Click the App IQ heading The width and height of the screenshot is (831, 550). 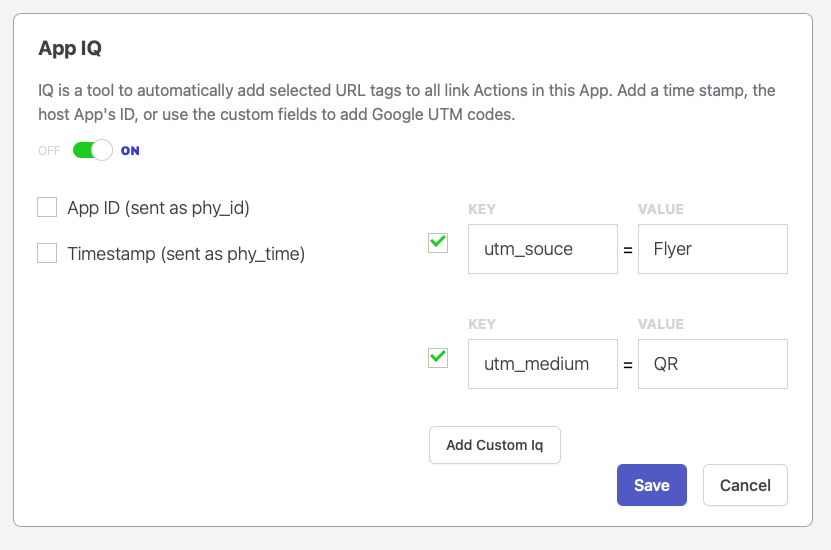70,48
